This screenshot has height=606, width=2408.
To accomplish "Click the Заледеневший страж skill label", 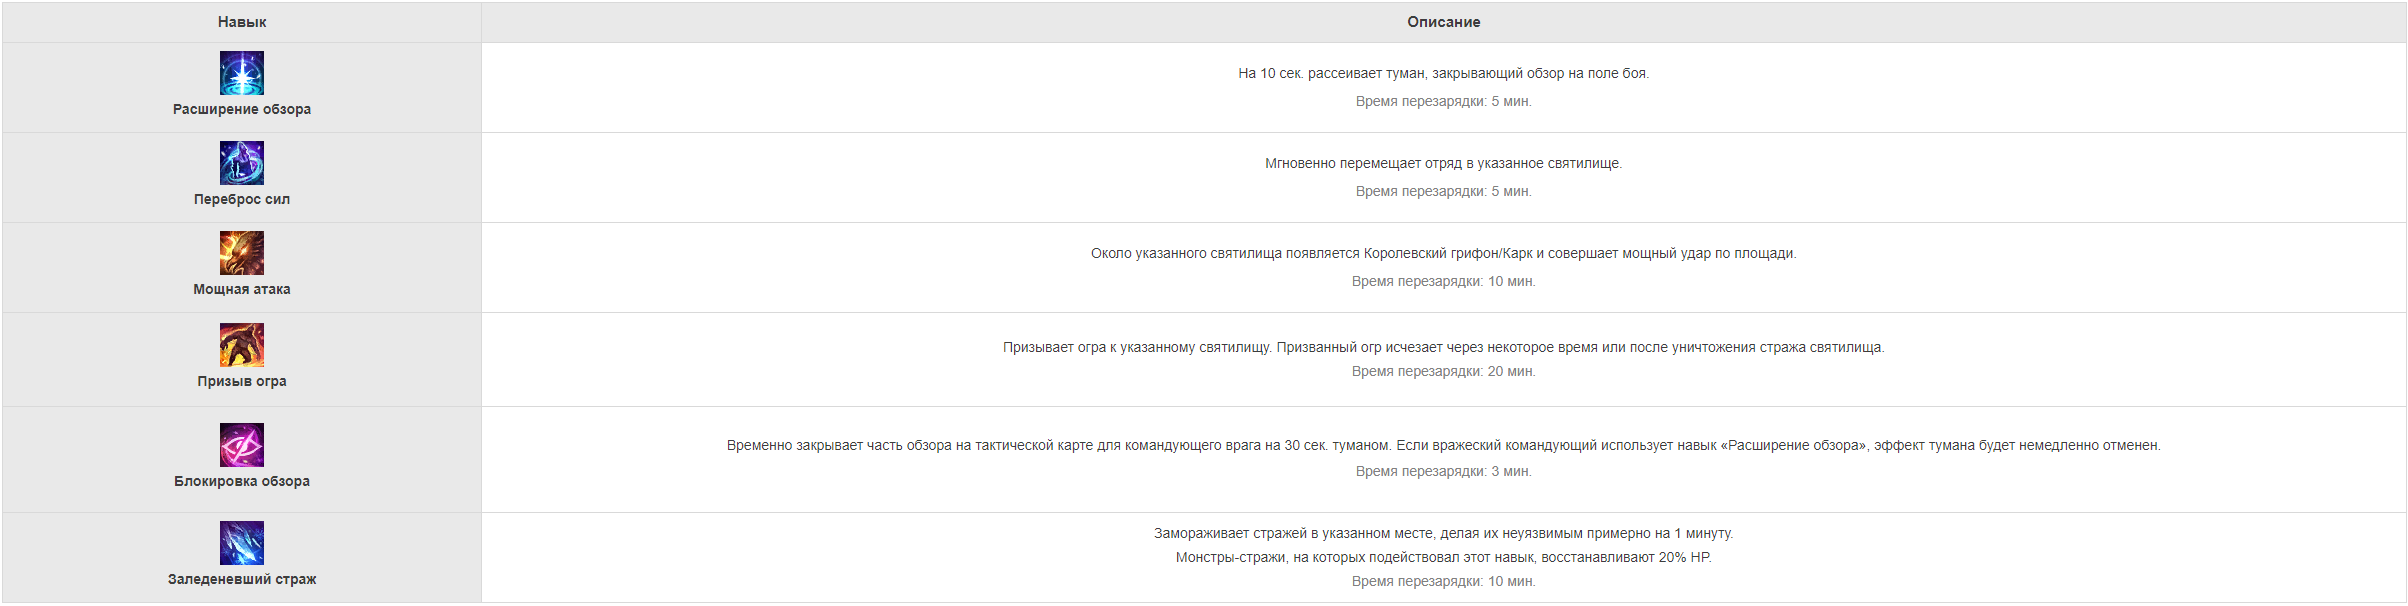I will tap(242, 579).
